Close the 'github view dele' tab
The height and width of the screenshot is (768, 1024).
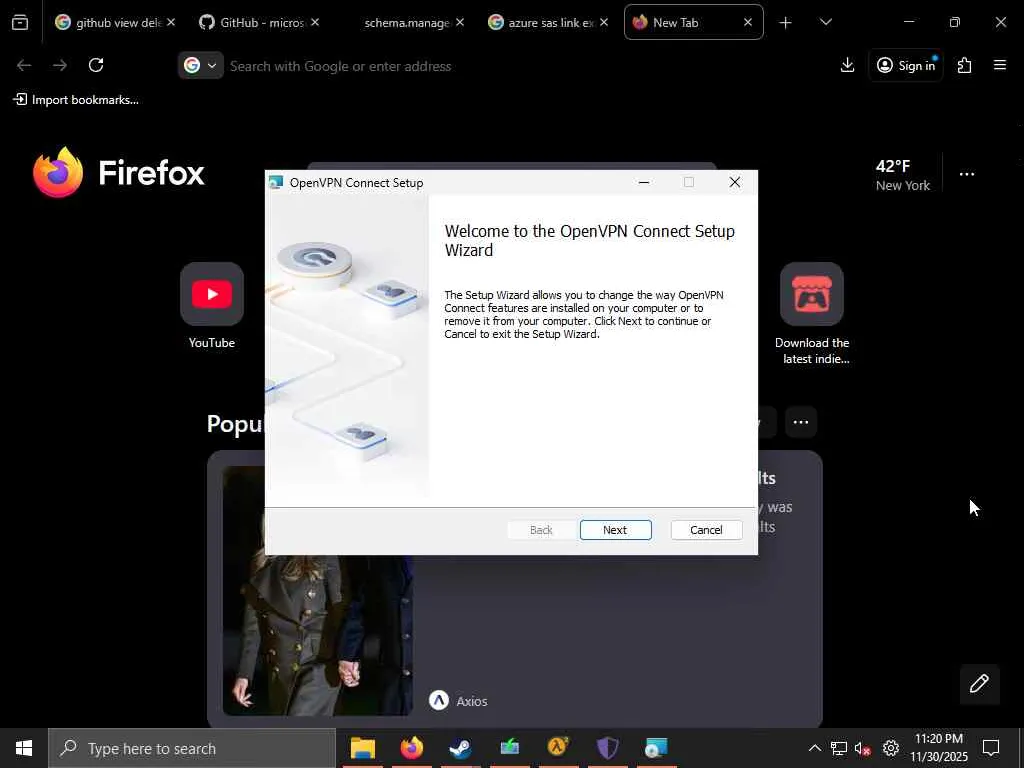tap(170, 22)
